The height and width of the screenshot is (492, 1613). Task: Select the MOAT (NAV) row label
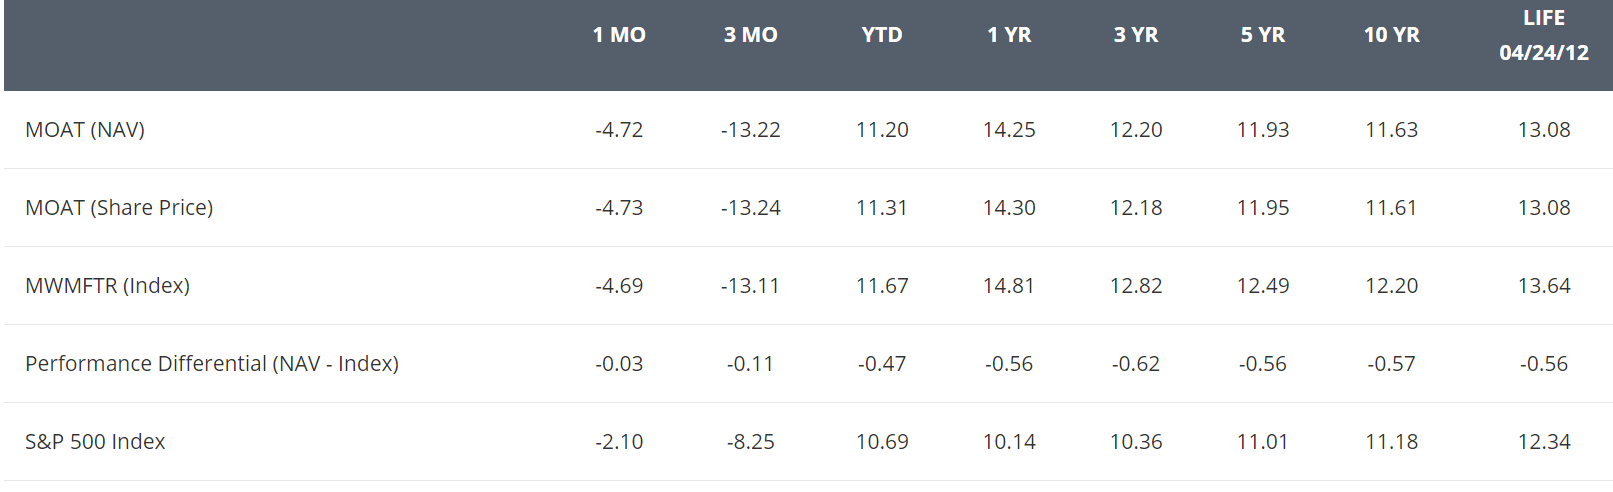click(85, 130)
